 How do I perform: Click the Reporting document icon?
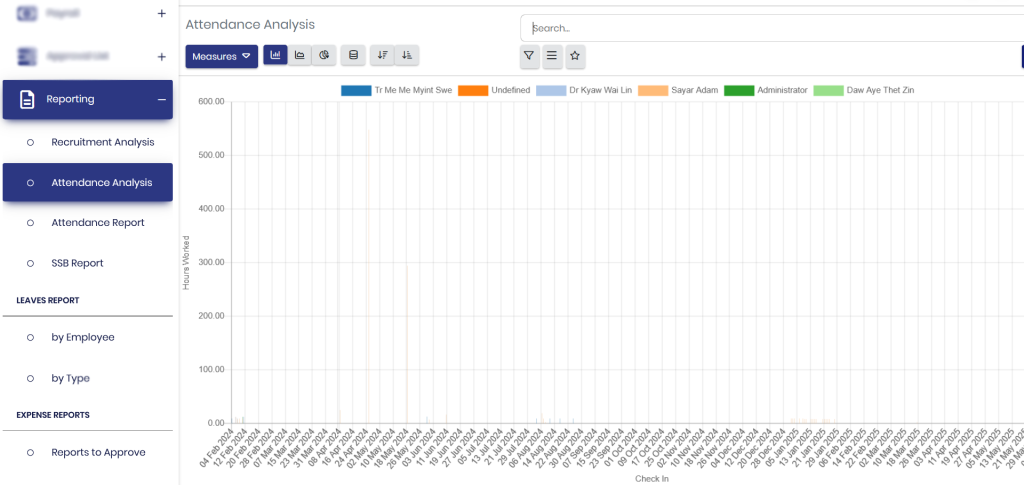(27, 99)
